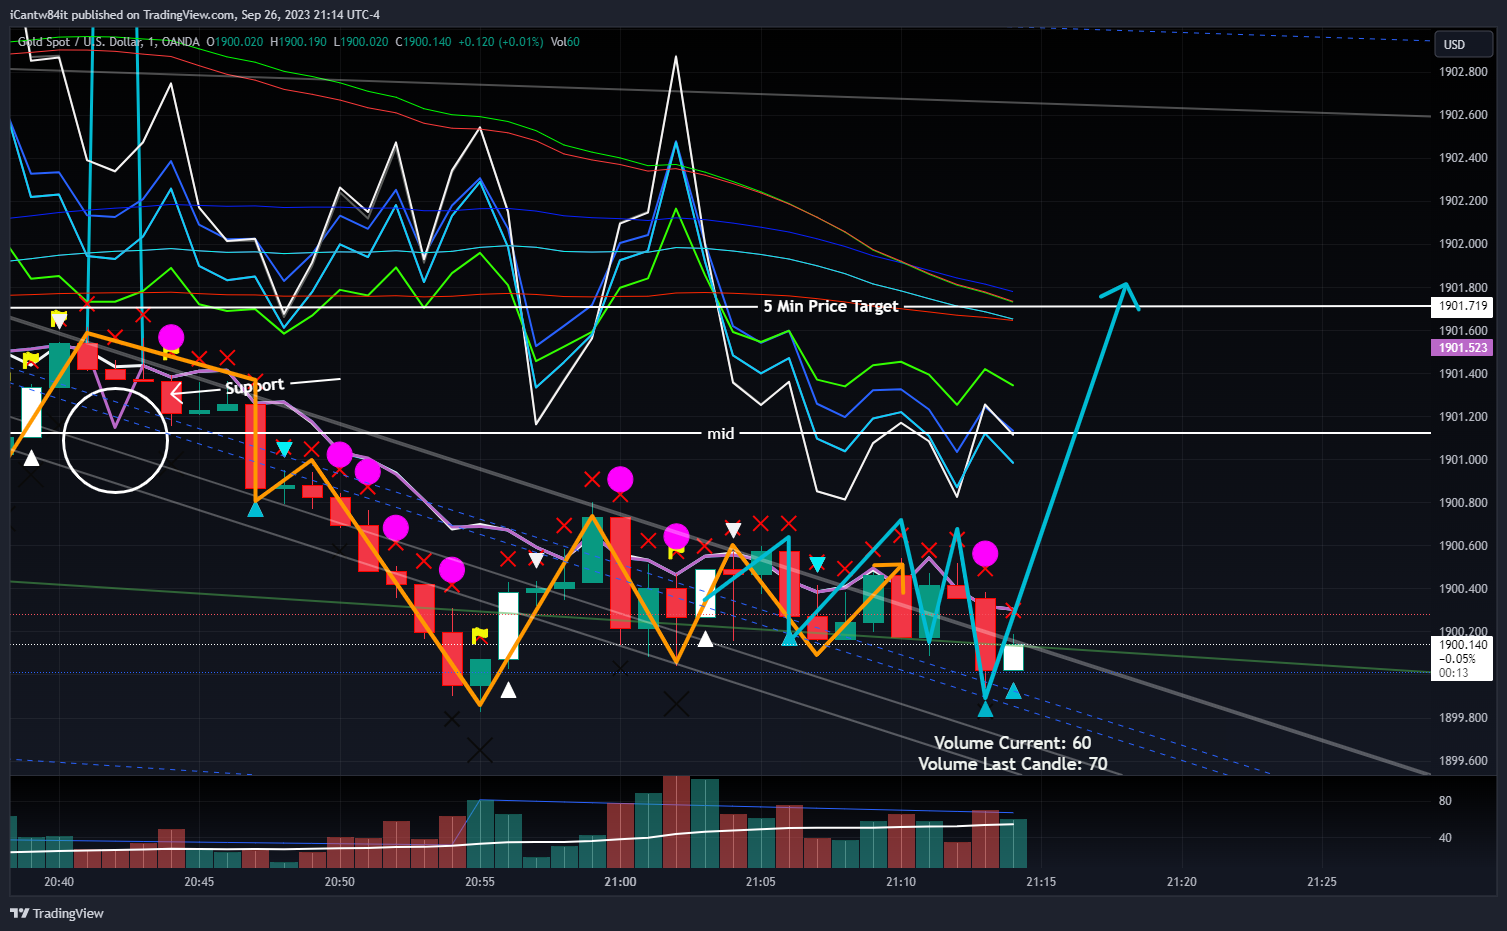Click the volume axis label 80
This screenshot has width=1507, height=931.
pos(1445,801)
